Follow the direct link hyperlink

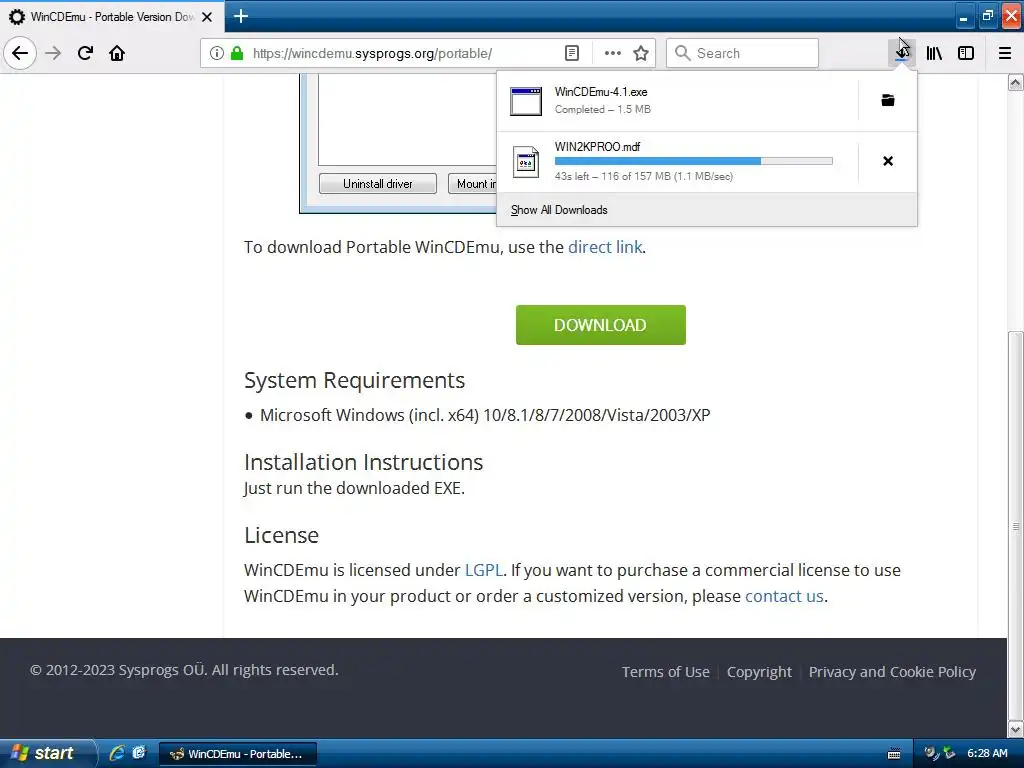605,247
